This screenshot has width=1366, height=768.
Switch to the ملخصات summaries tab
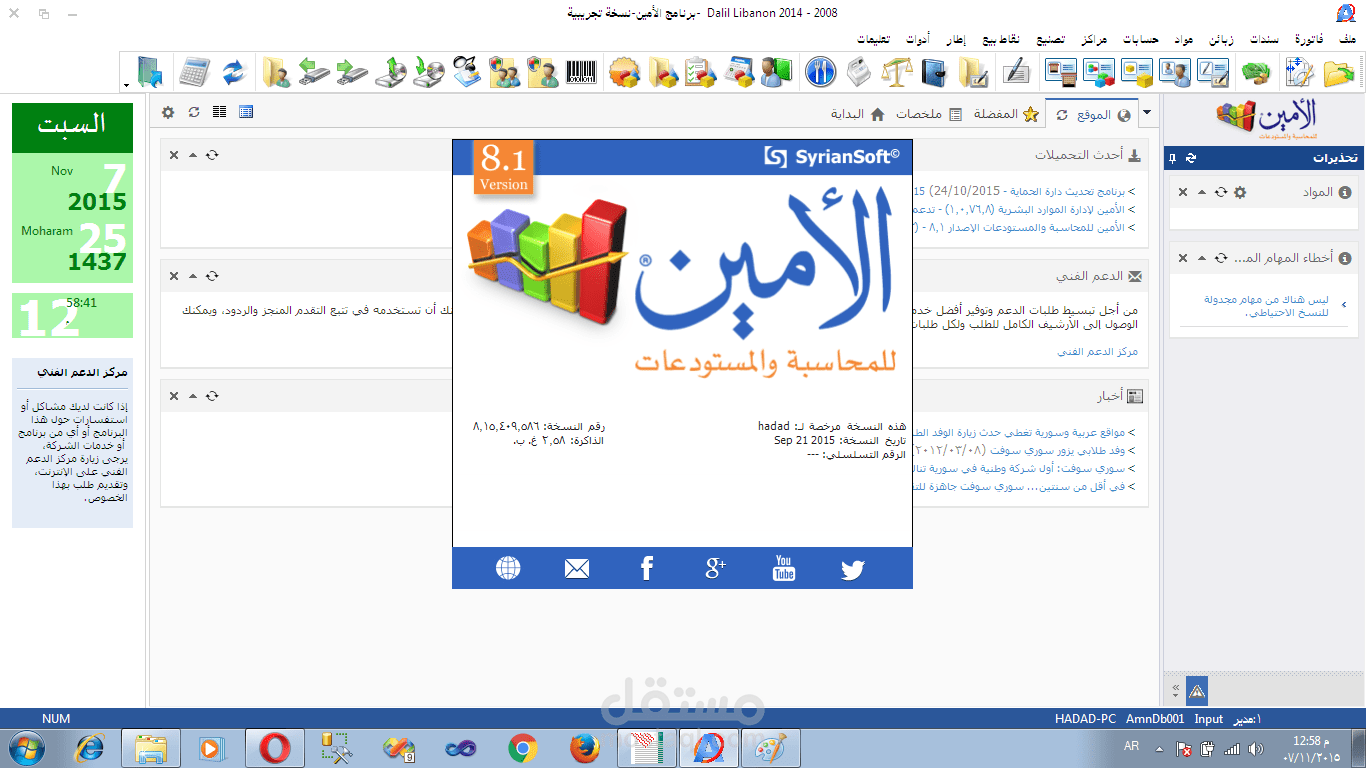click(928, 114)
